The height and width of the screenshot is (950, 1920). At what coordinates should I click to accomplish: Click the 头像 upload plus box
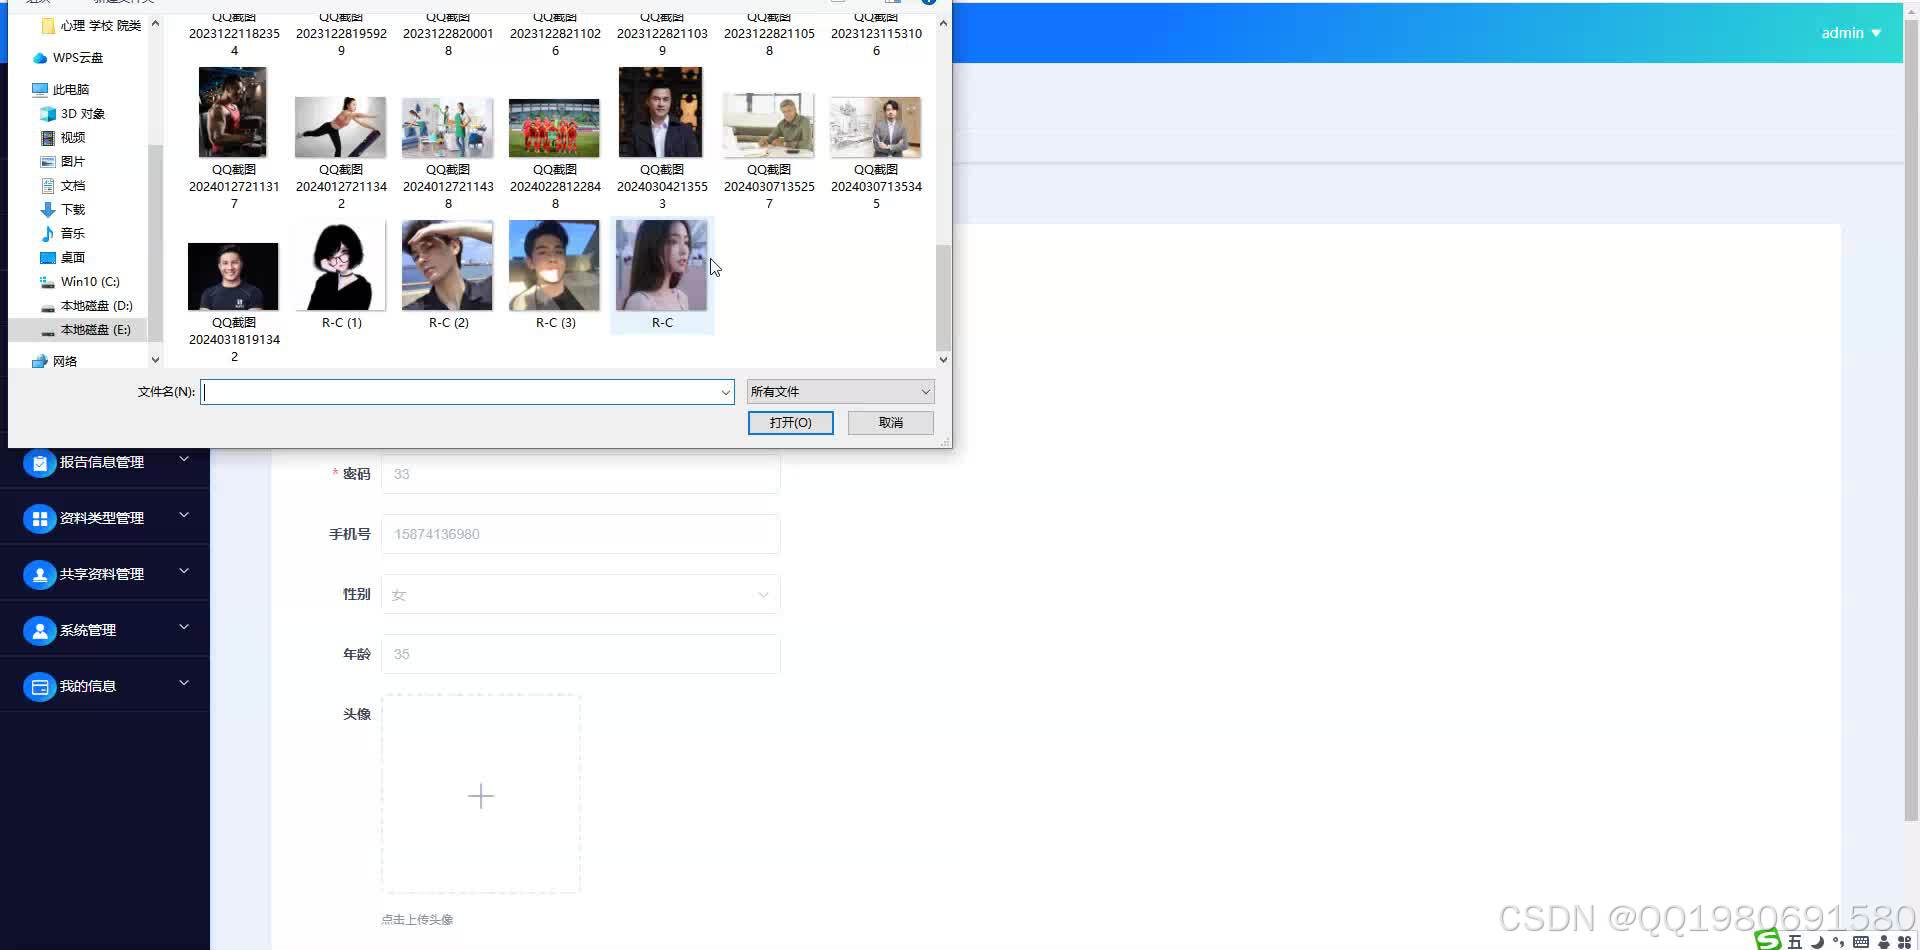(480, 795)
